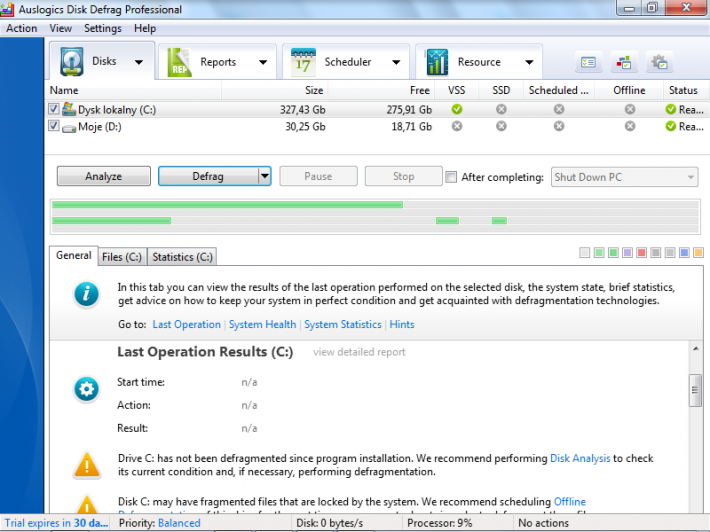
Task: Follow the System Statistics link
Action: [343, 324]
